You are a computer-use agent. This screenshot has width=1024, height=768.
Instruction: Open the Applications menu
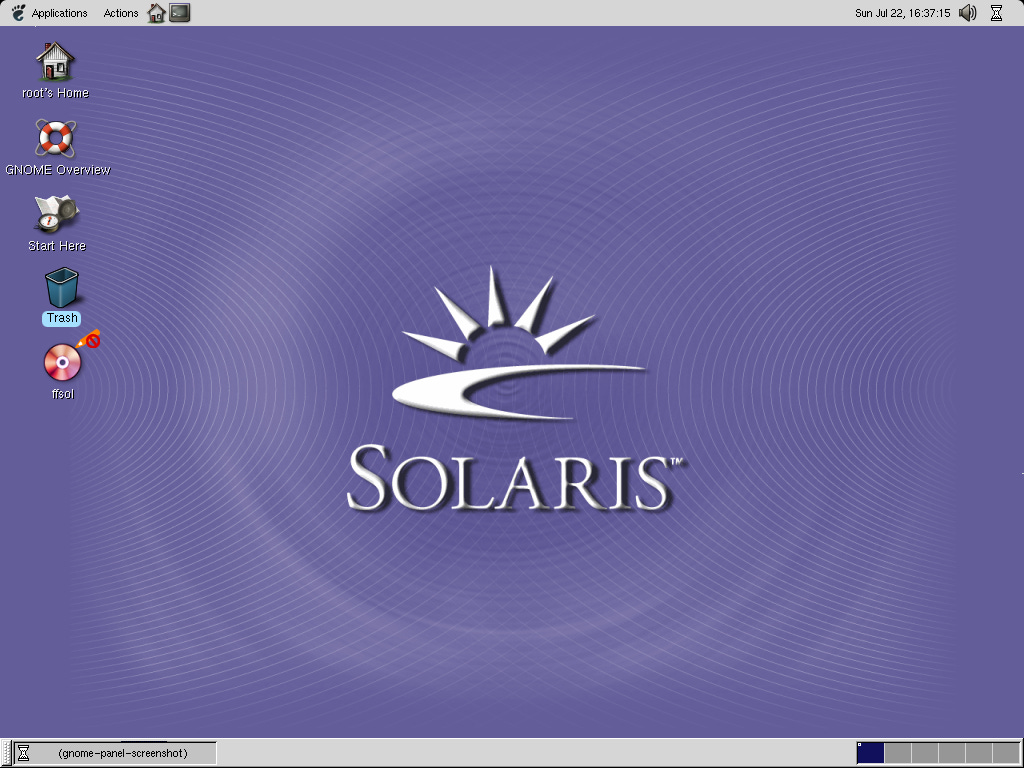pyautogui.click(x=57, y=13)
